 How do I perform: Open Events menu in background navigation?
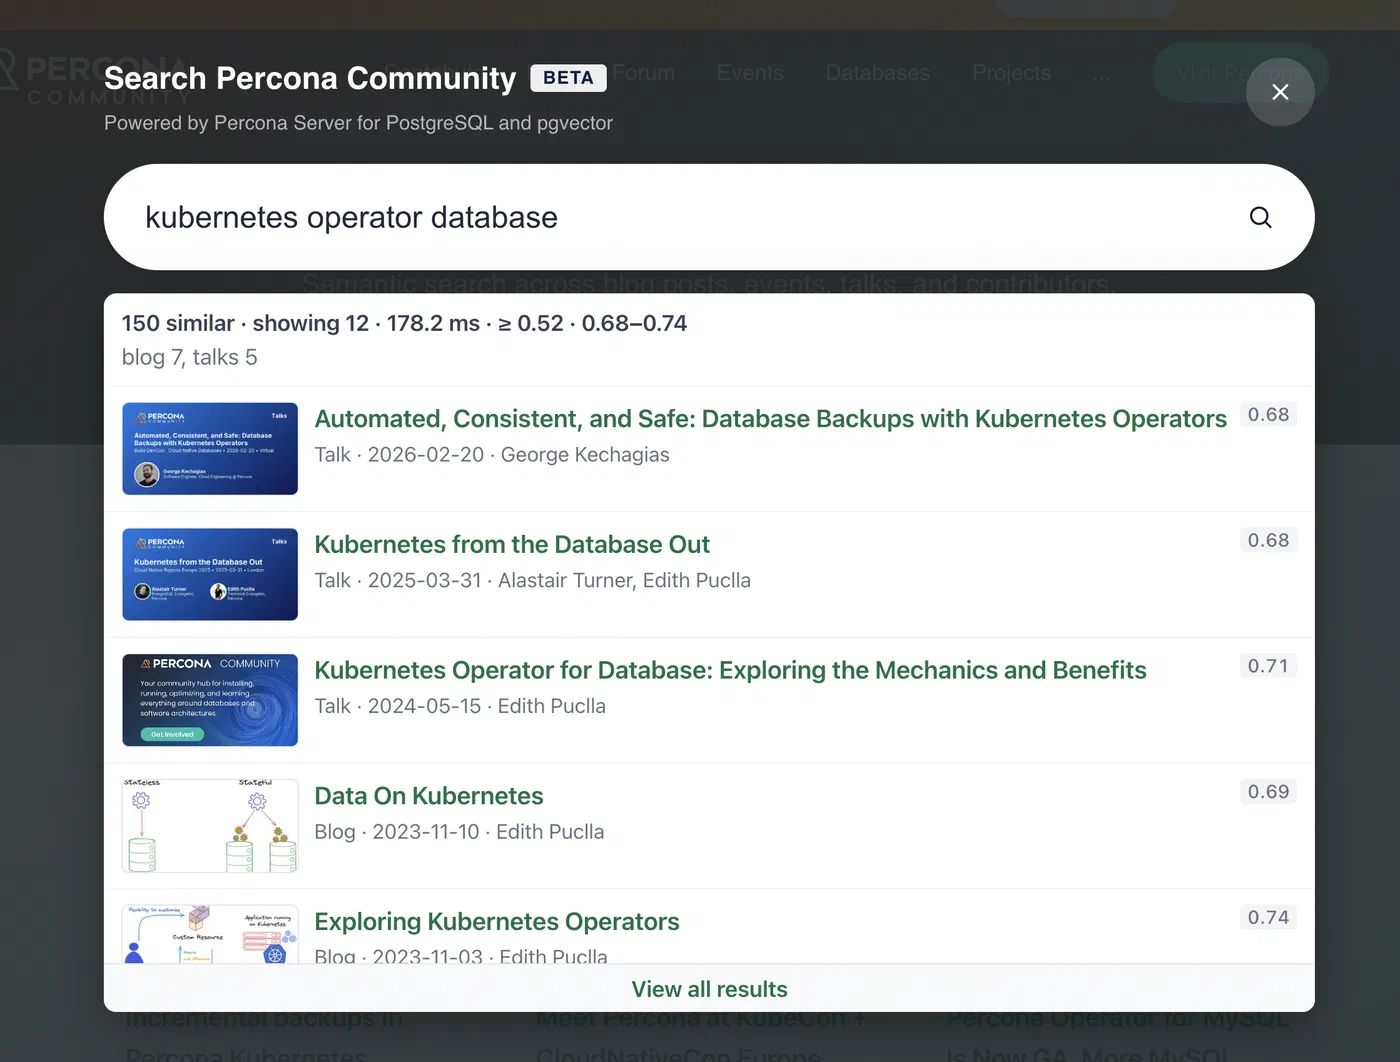(750, 73)
